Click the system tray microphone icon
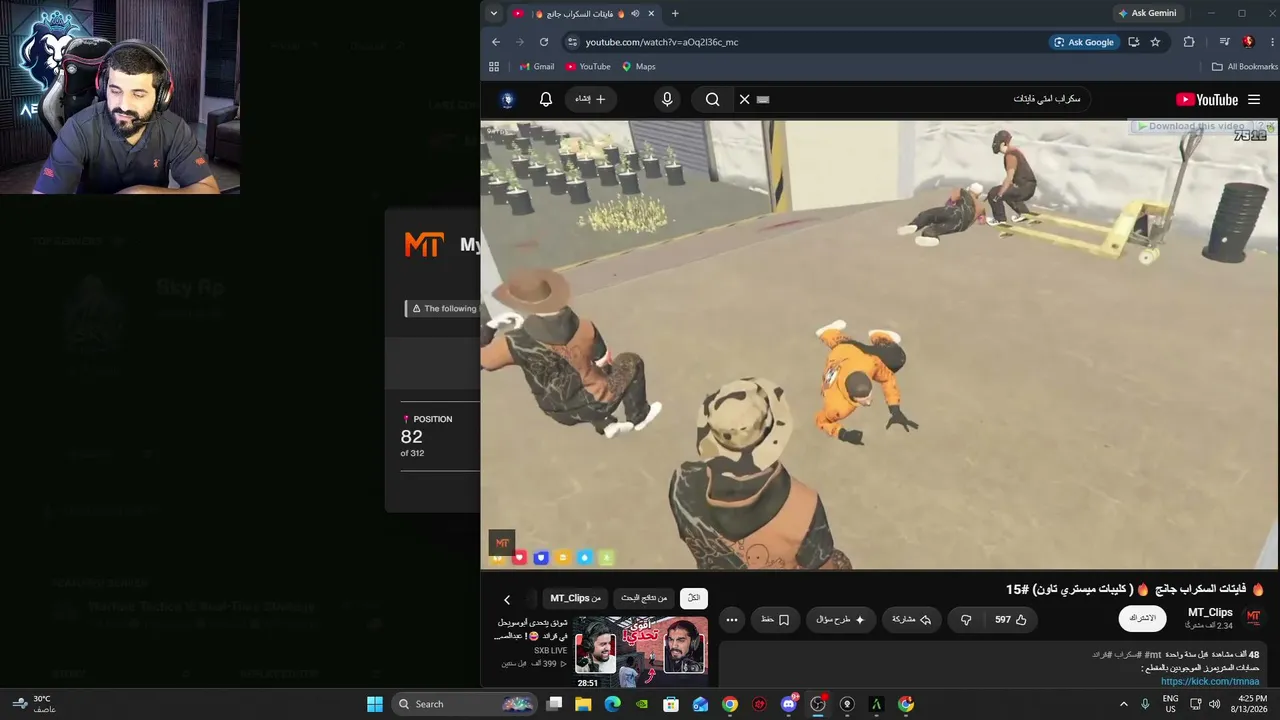1280x720 pixels. (1146, 704)
